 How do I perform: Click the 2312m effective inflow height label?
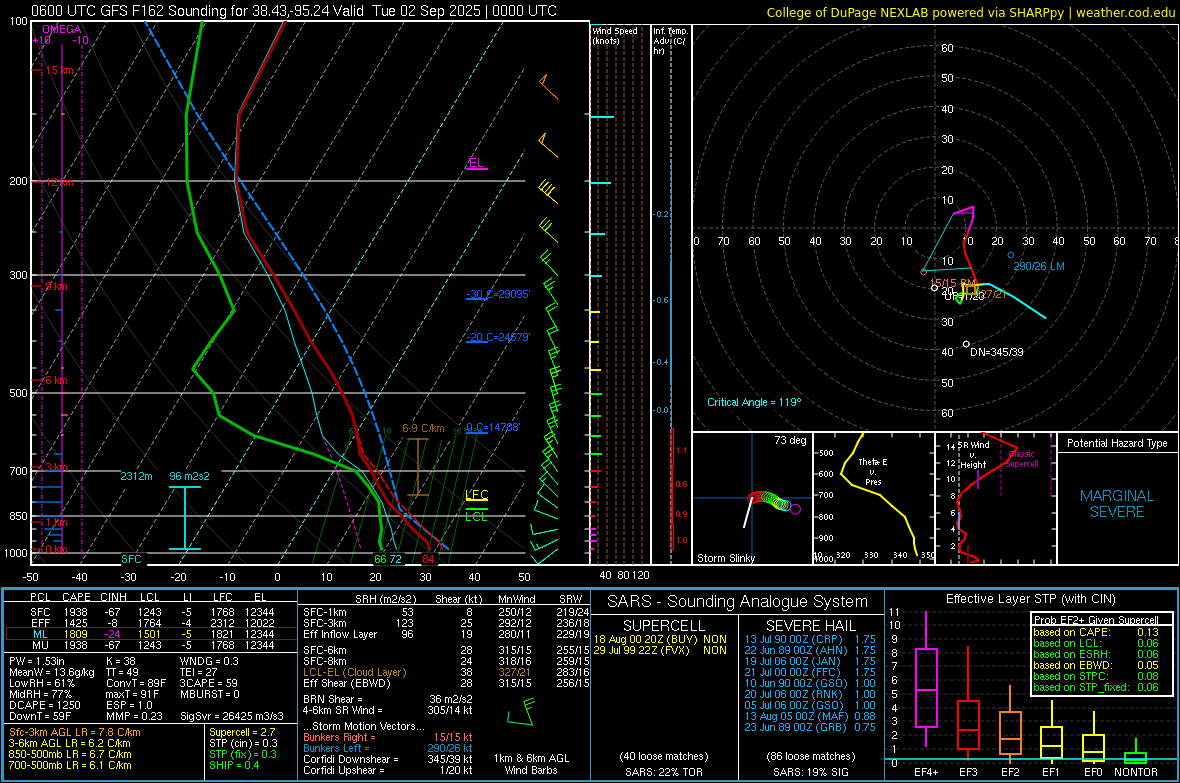click(136, 477)
